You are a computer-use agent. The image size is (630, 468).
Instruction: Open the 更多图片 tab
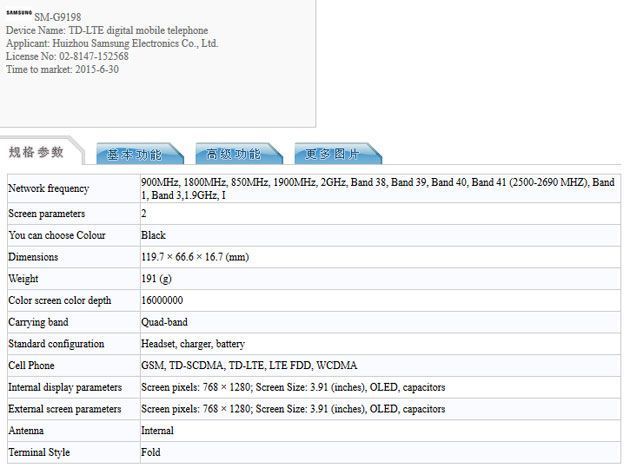pyautogui.click(x=332, y=154)
